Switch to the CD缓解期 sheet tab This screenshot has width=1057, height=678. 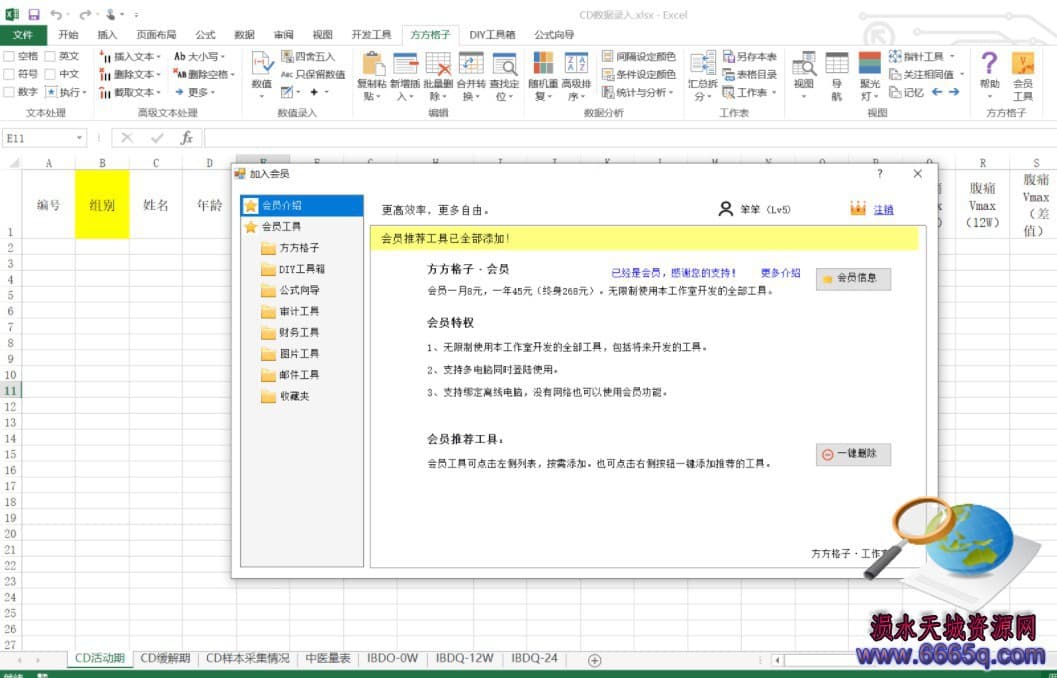(x=165, y=658)
